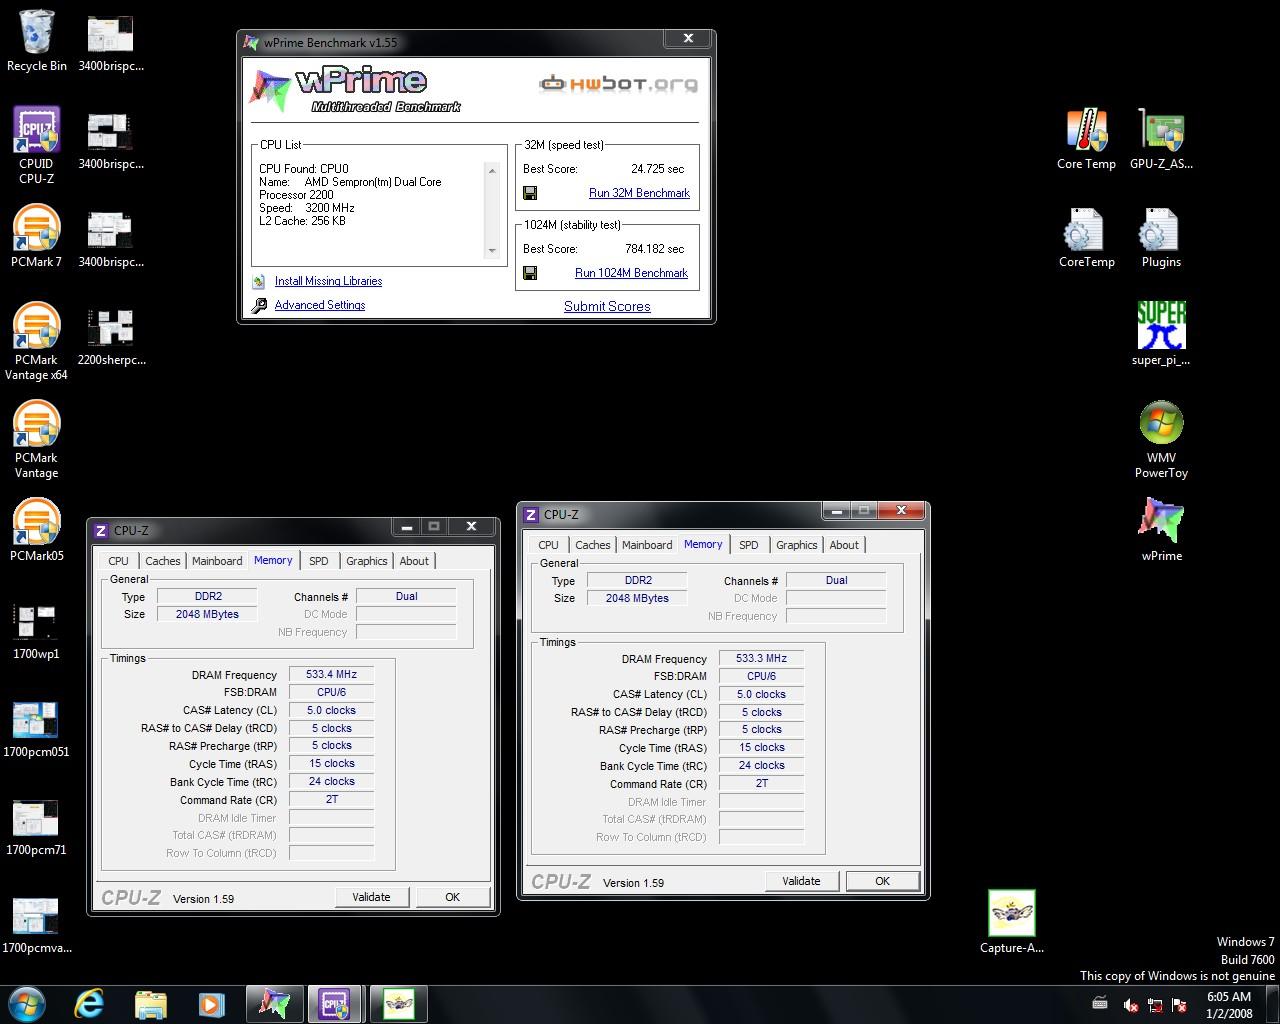This screenshot has width=1280, height=1024.
Task: Switch to Mainboard tab in right CPU-Z window
Action: click(647, 545)
